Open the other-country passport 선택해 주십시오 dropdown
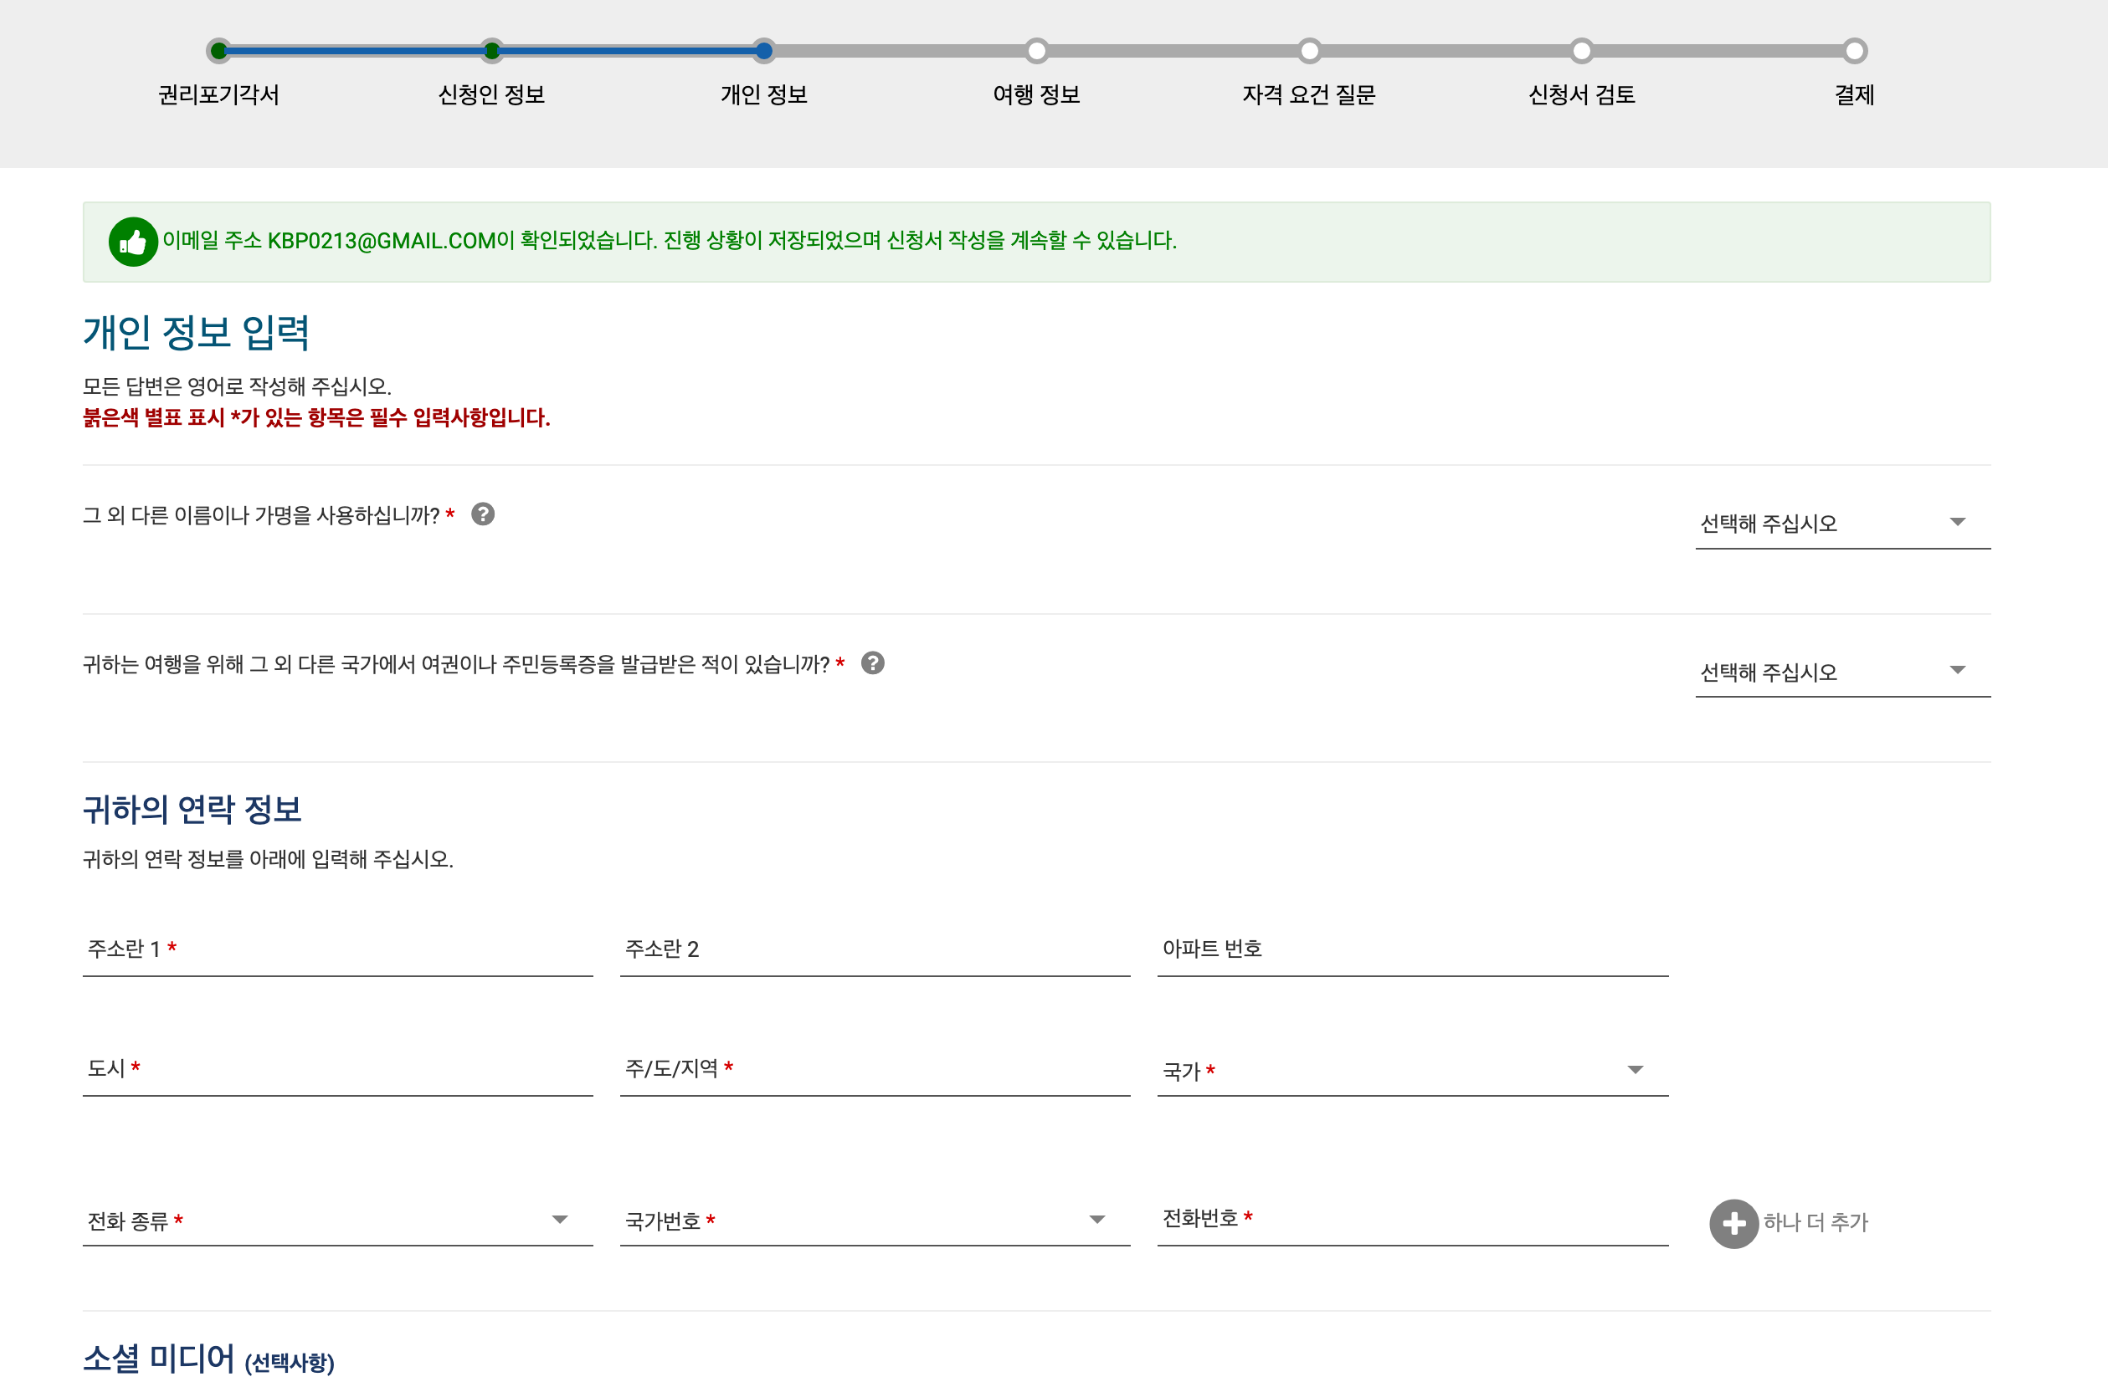 pyautogui.click(x=1841, y=671)
